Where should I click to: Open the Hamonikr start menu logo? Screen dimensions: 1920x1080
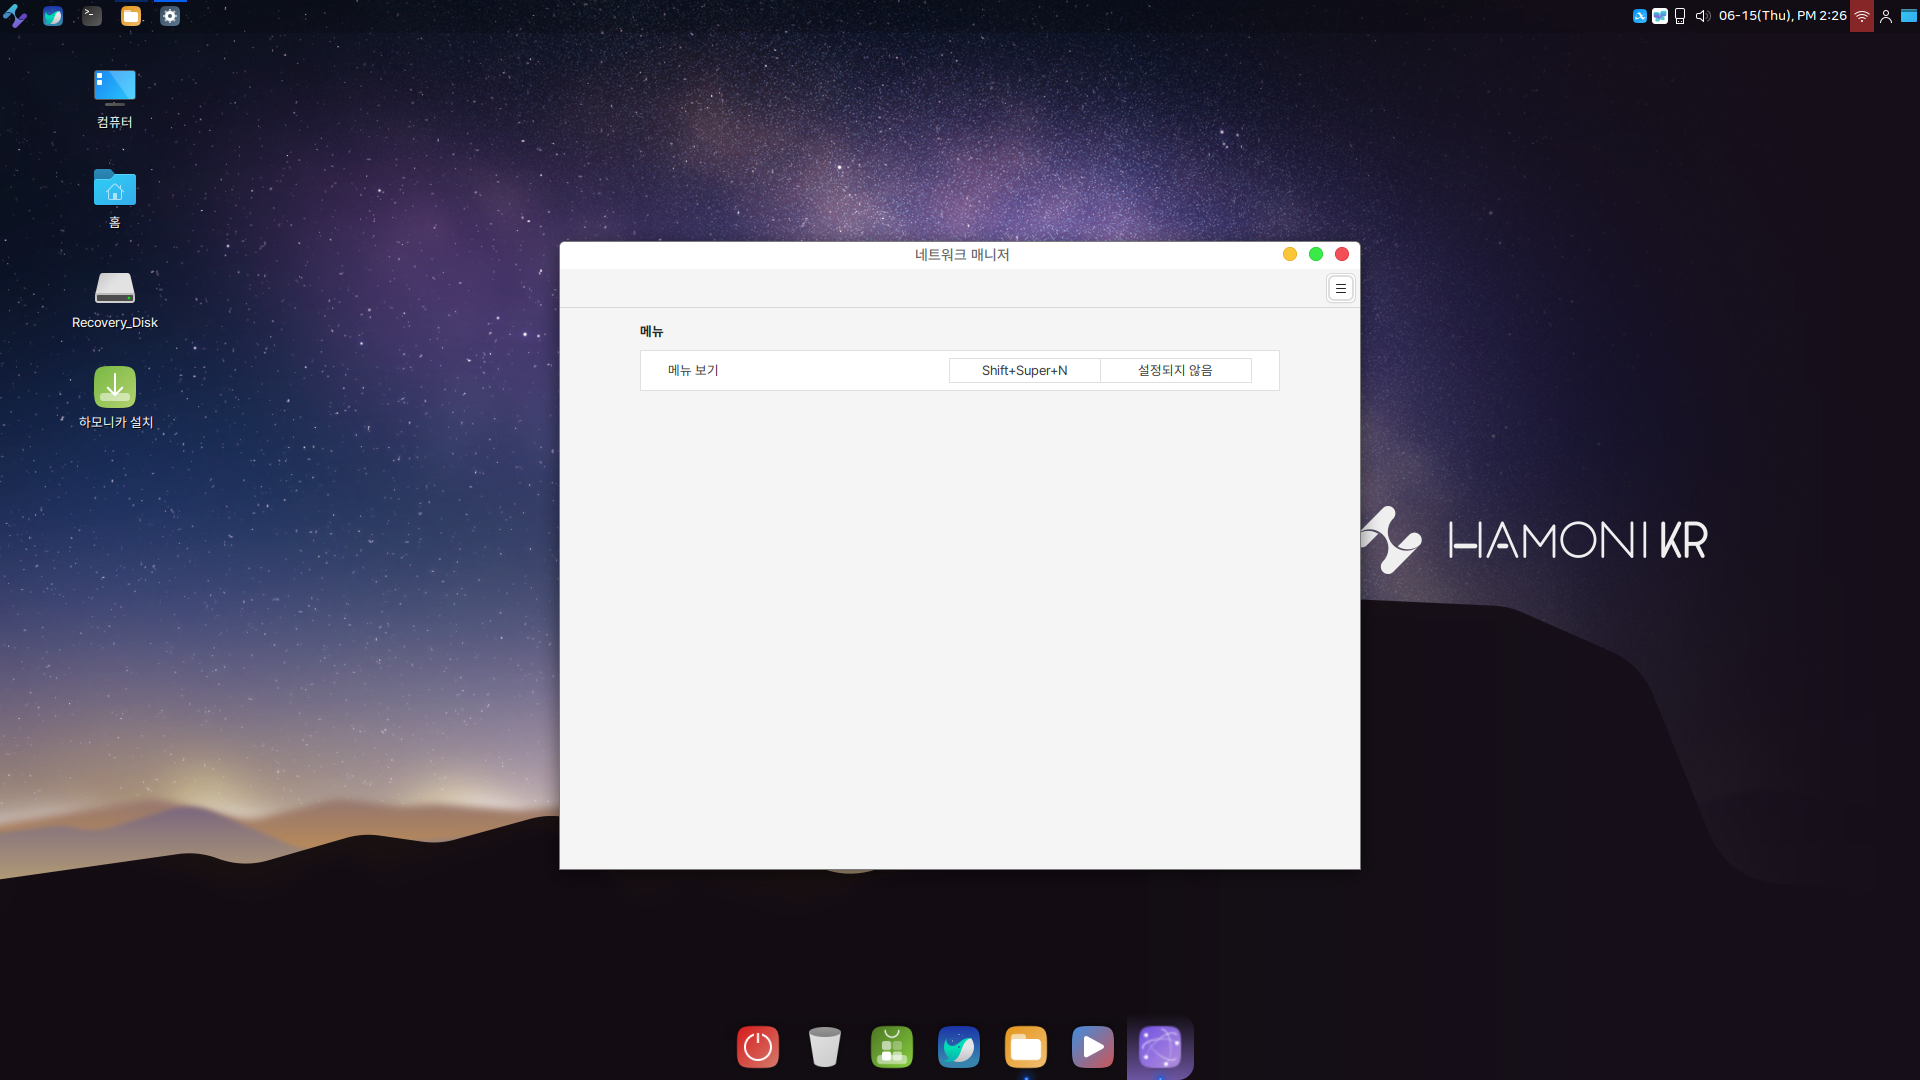(x=15, y=16)
